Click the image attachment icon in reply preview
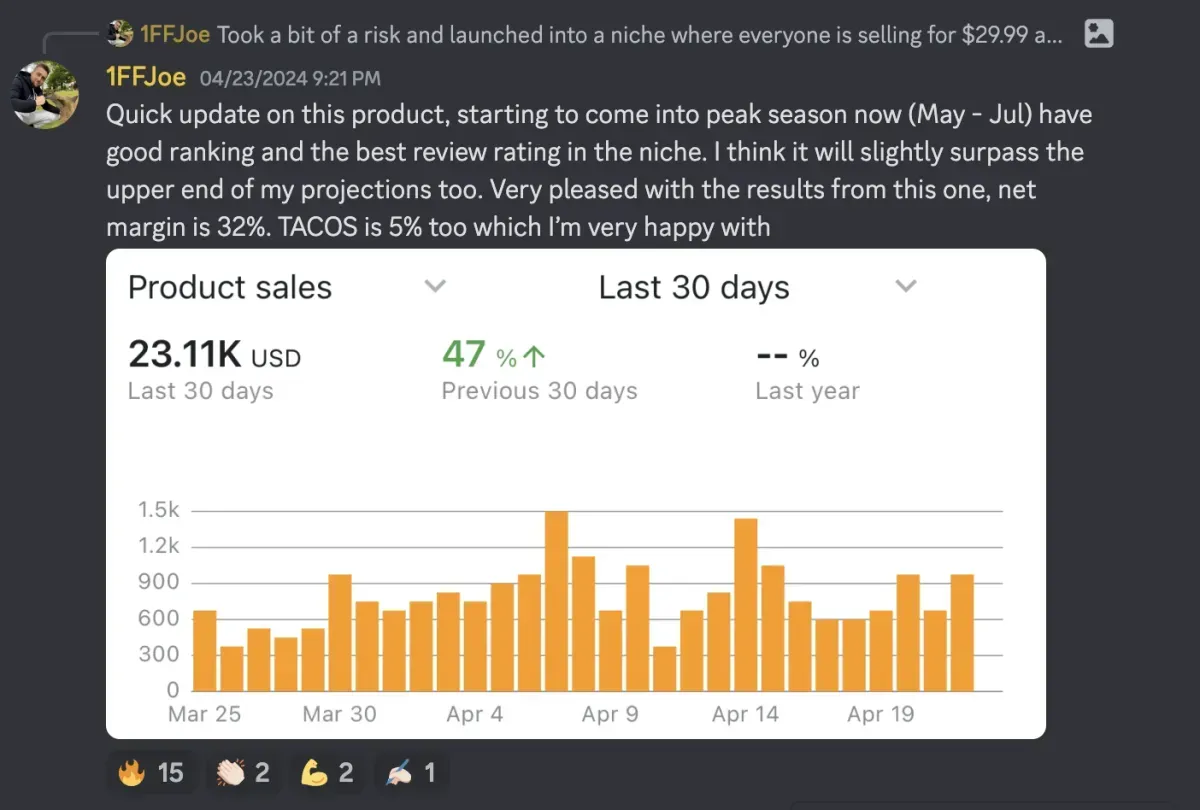1200x810 pixels. point(1098,33)
